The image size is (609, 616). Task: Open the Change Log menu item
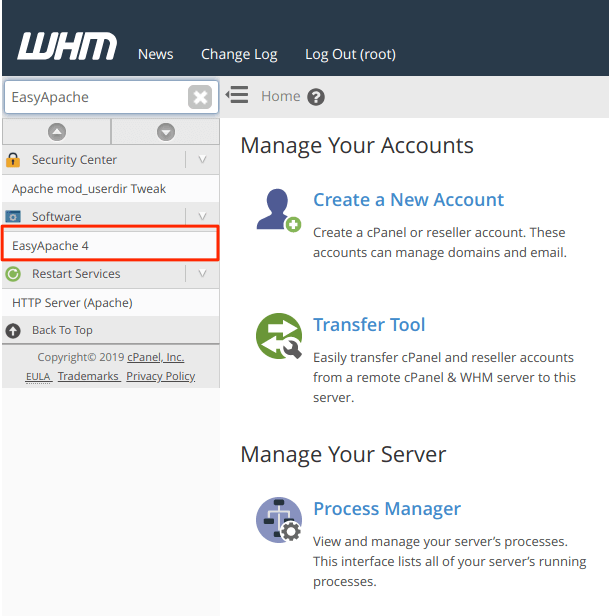(239, 54)
